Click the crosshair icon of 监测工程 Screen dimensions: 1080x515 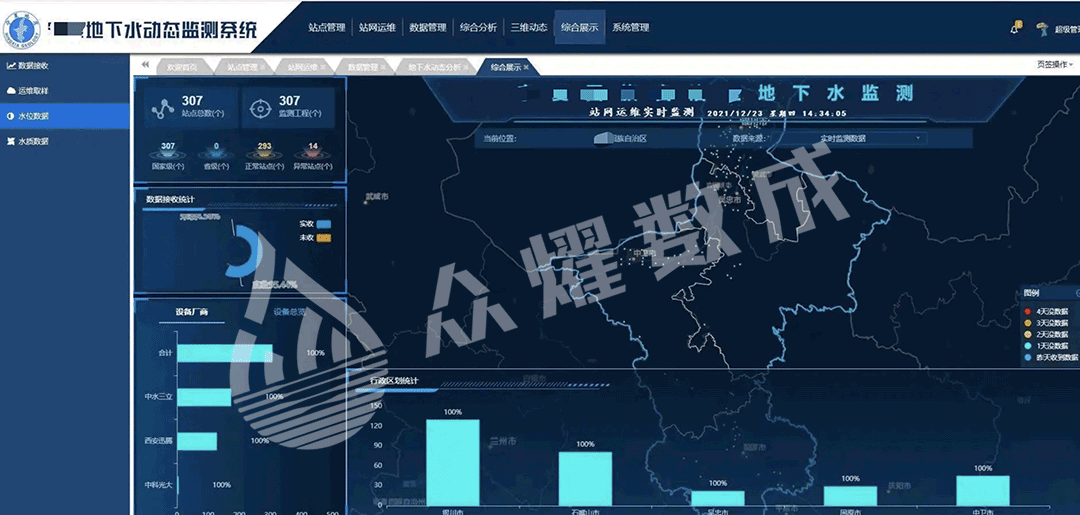(260, 109)
